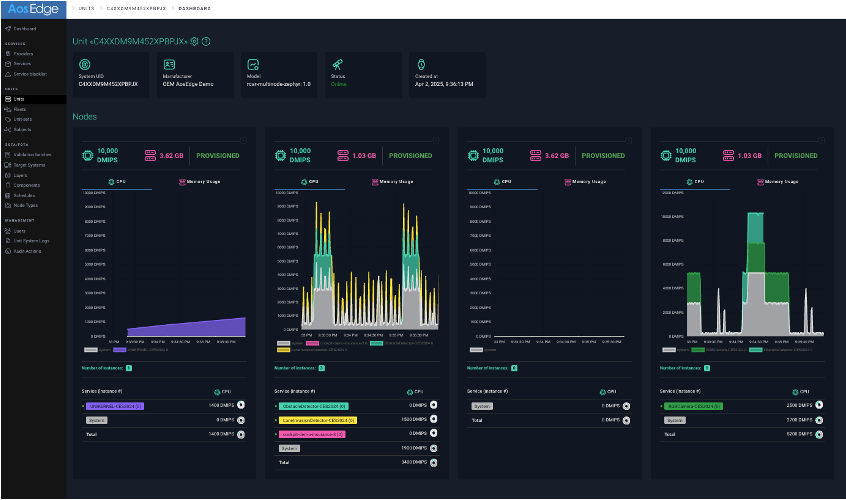Click the AosEdge logo
The width and height of the screenshot is (846, 500).
tap(34, 9)
